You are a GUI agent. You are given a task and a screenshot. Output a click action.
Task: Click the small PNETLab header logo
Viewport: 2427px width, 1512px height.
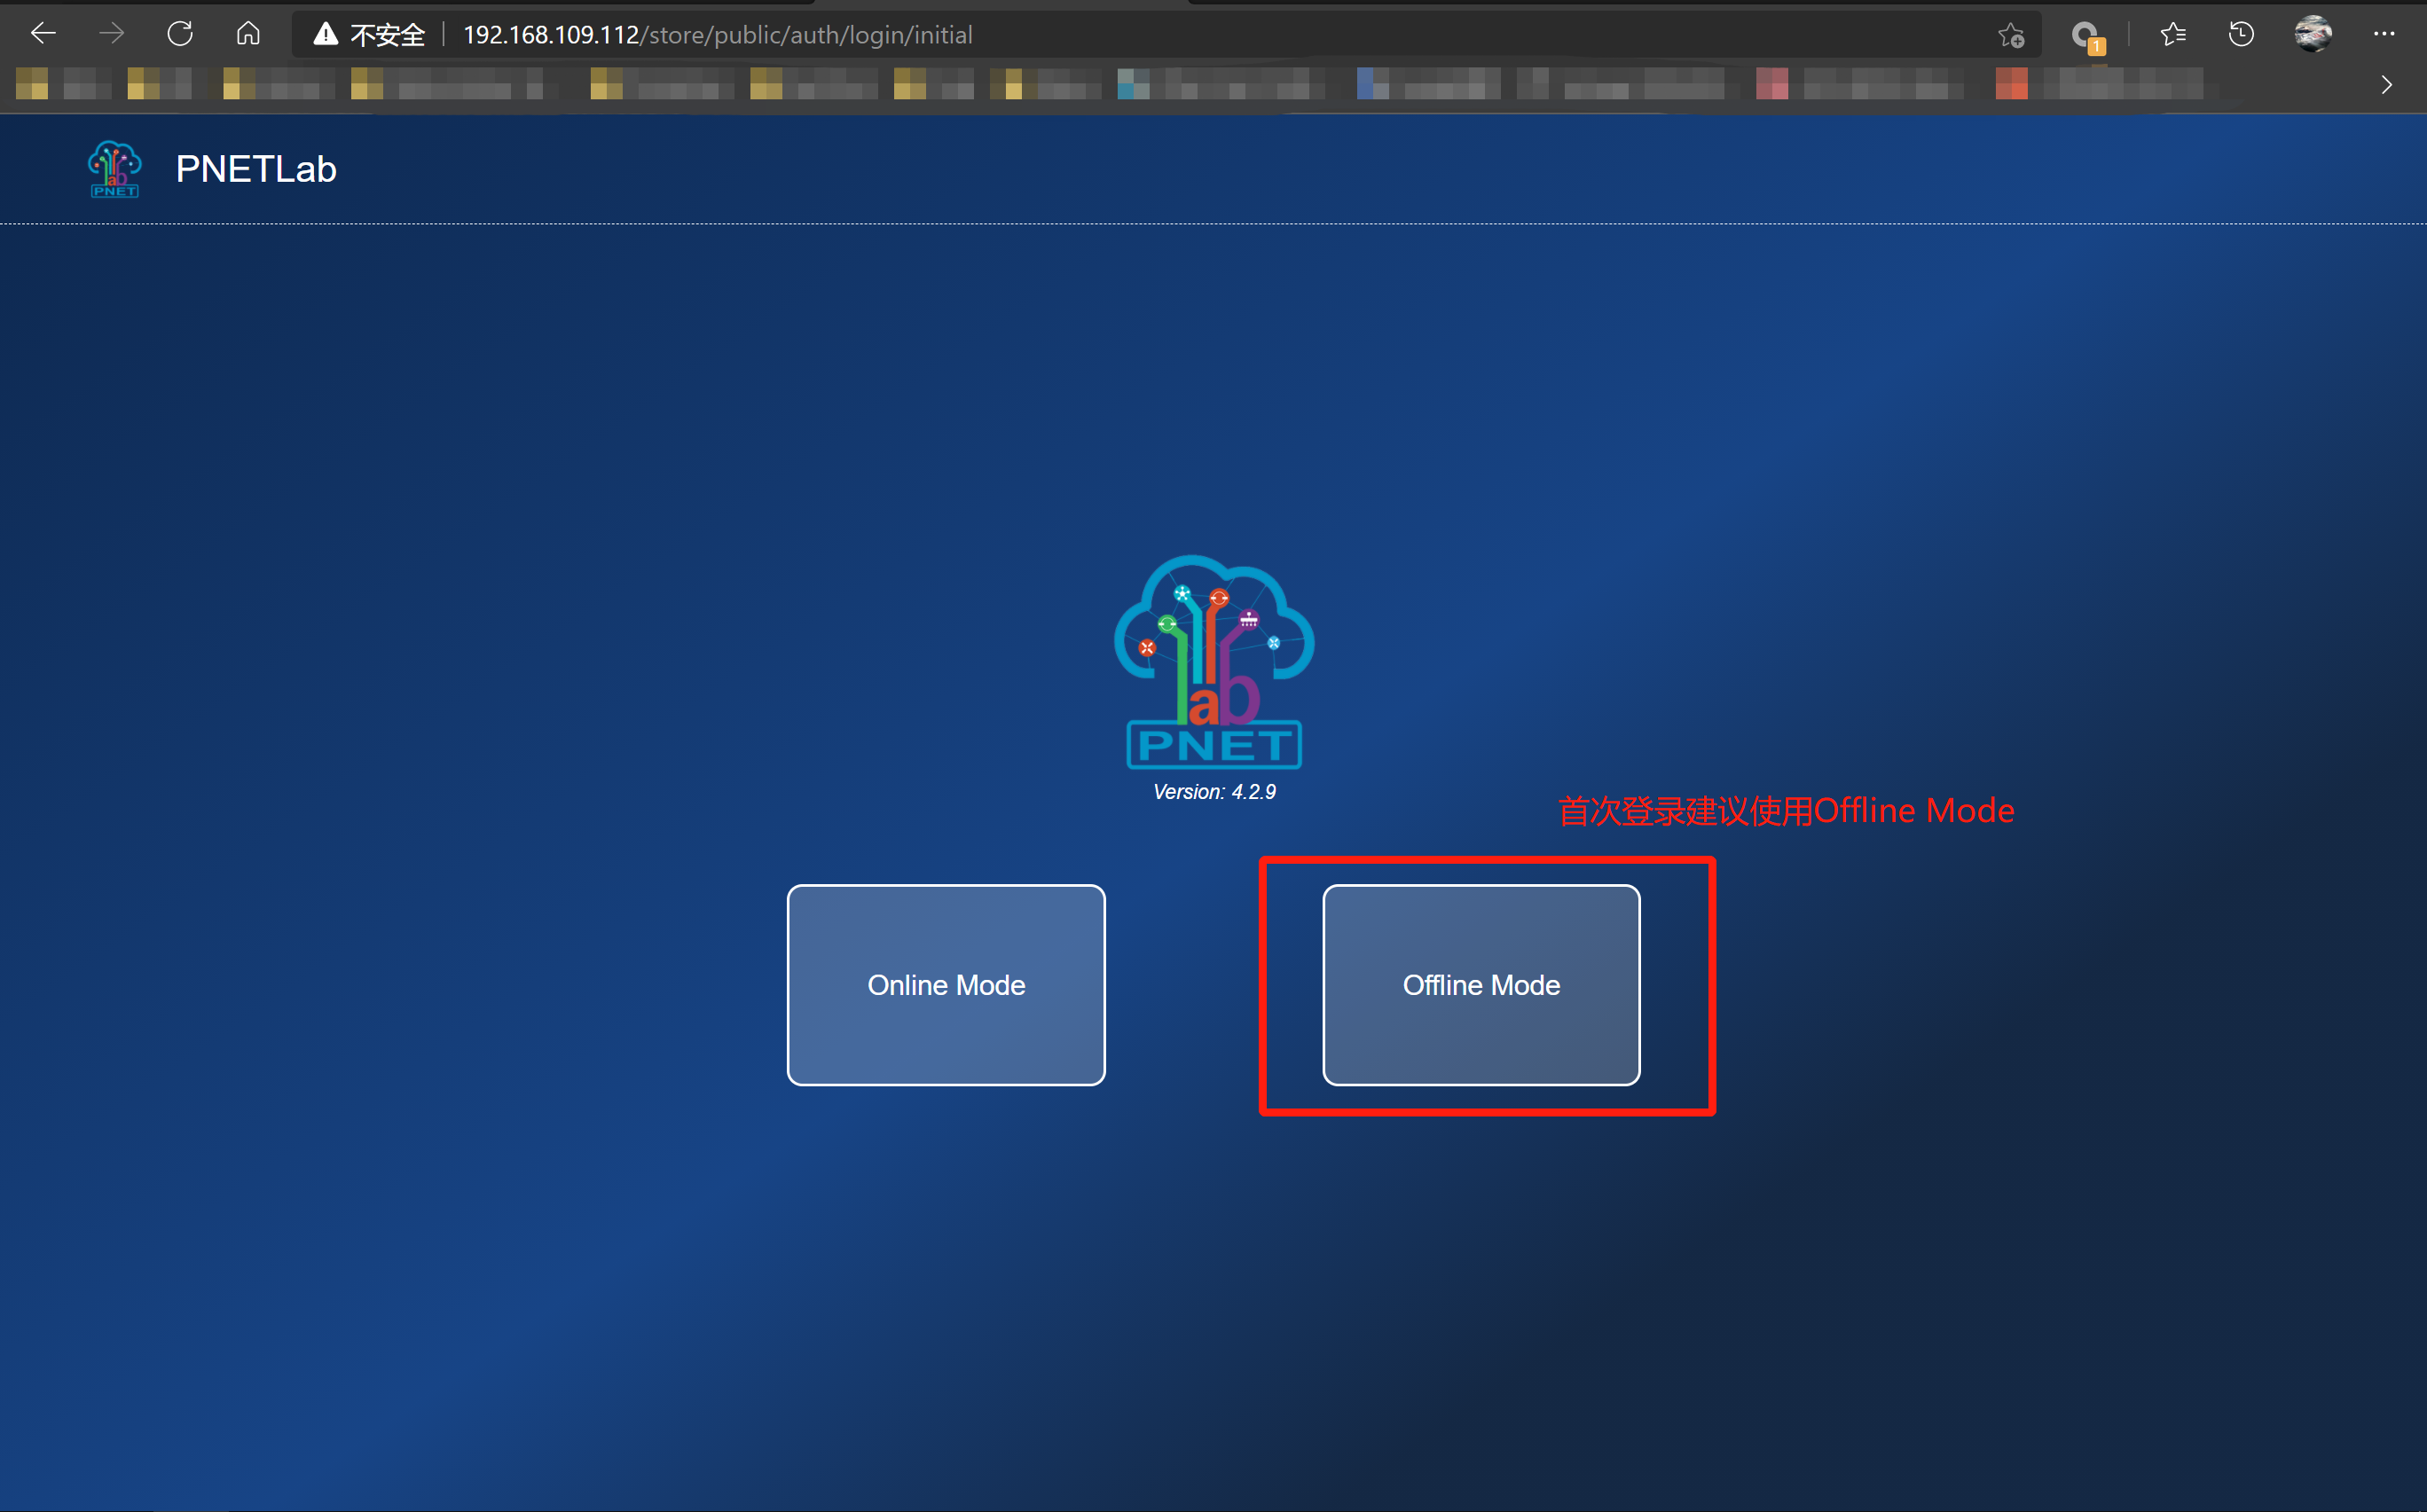(114, 169)
